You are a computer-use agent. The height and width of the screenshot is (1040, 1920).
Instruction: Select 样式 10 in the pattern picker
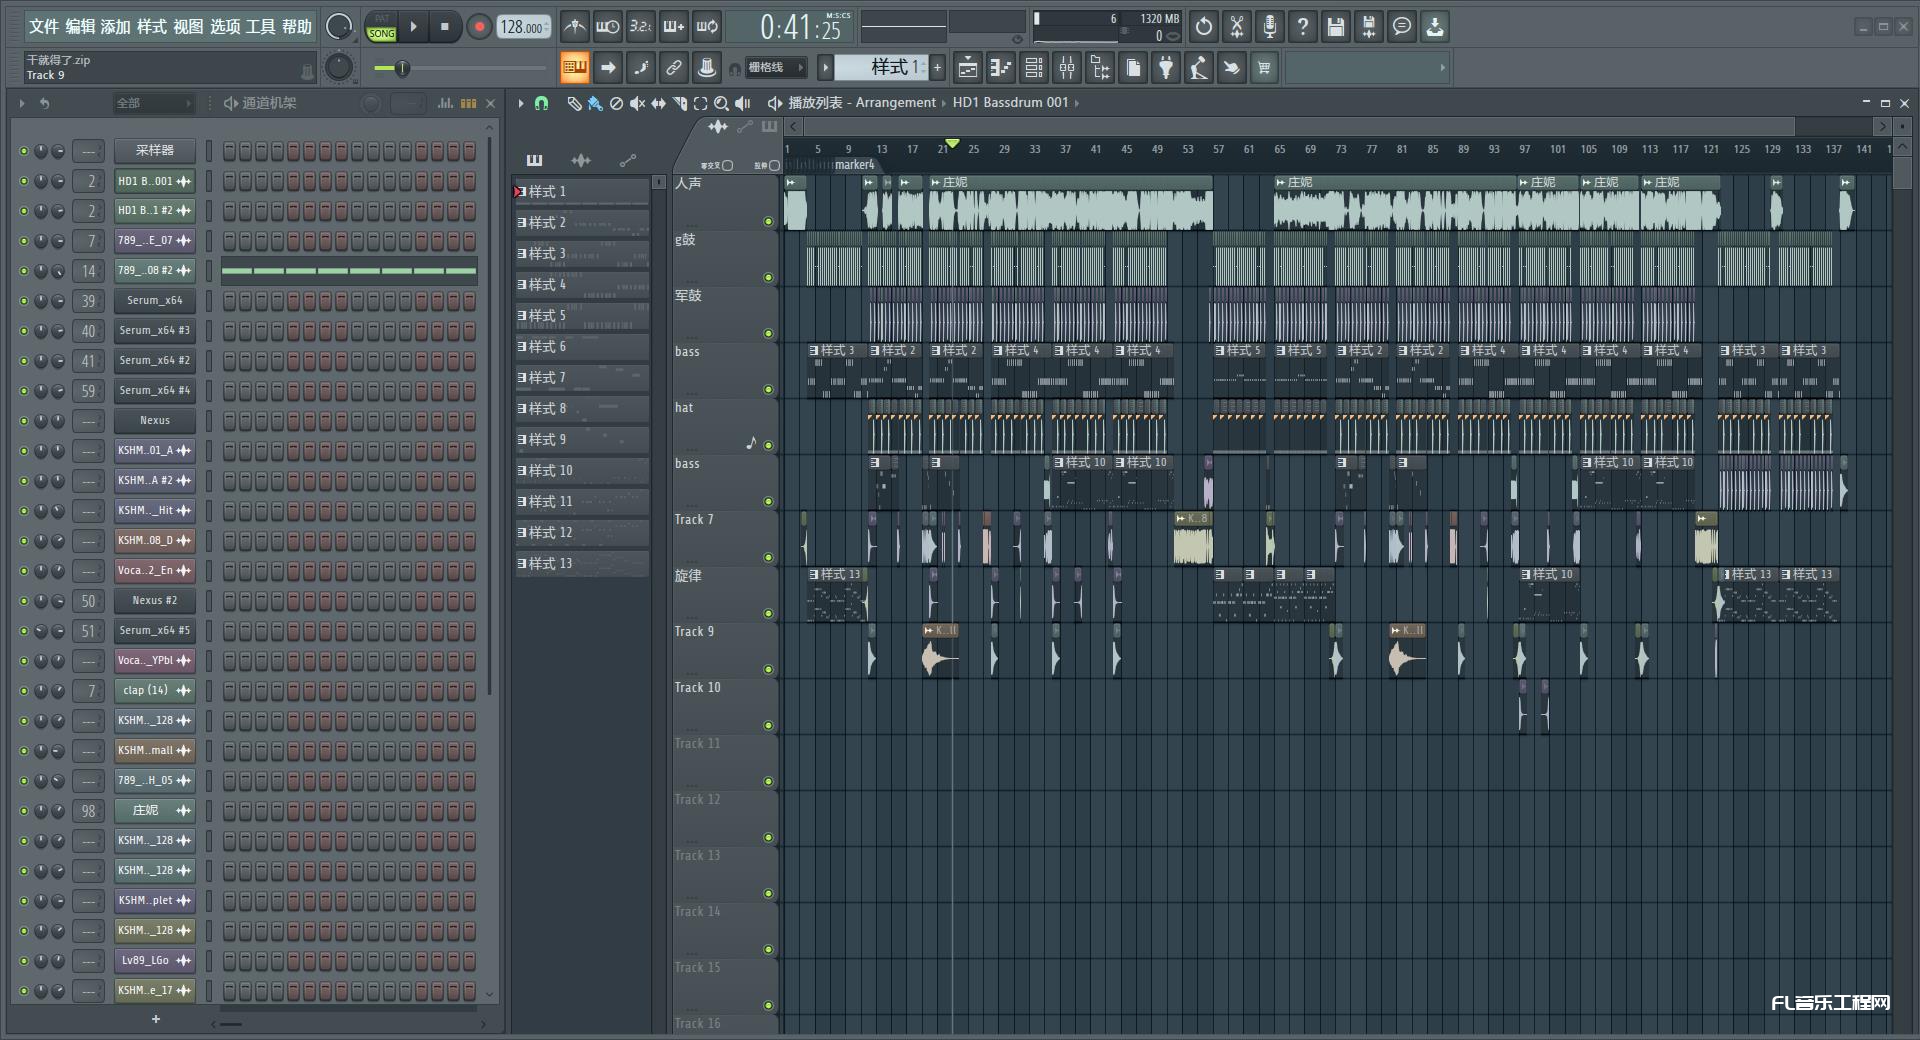coord(581,471)
